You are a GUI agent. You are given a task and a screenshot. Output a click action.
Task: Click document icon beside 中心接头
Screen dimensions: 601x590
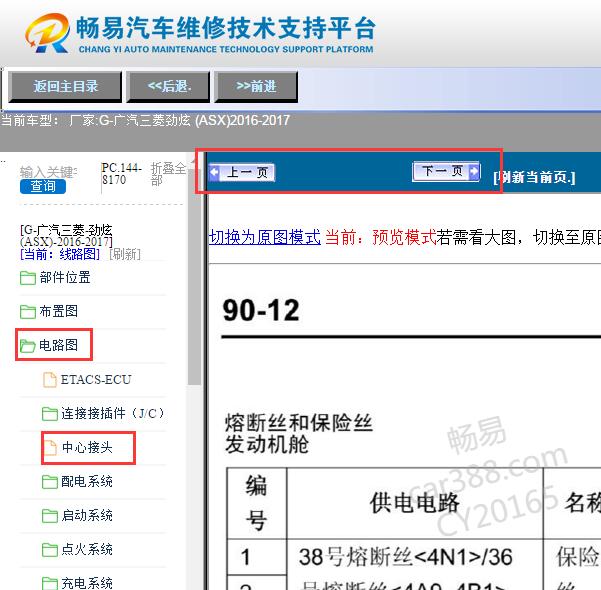pos(49,447)
